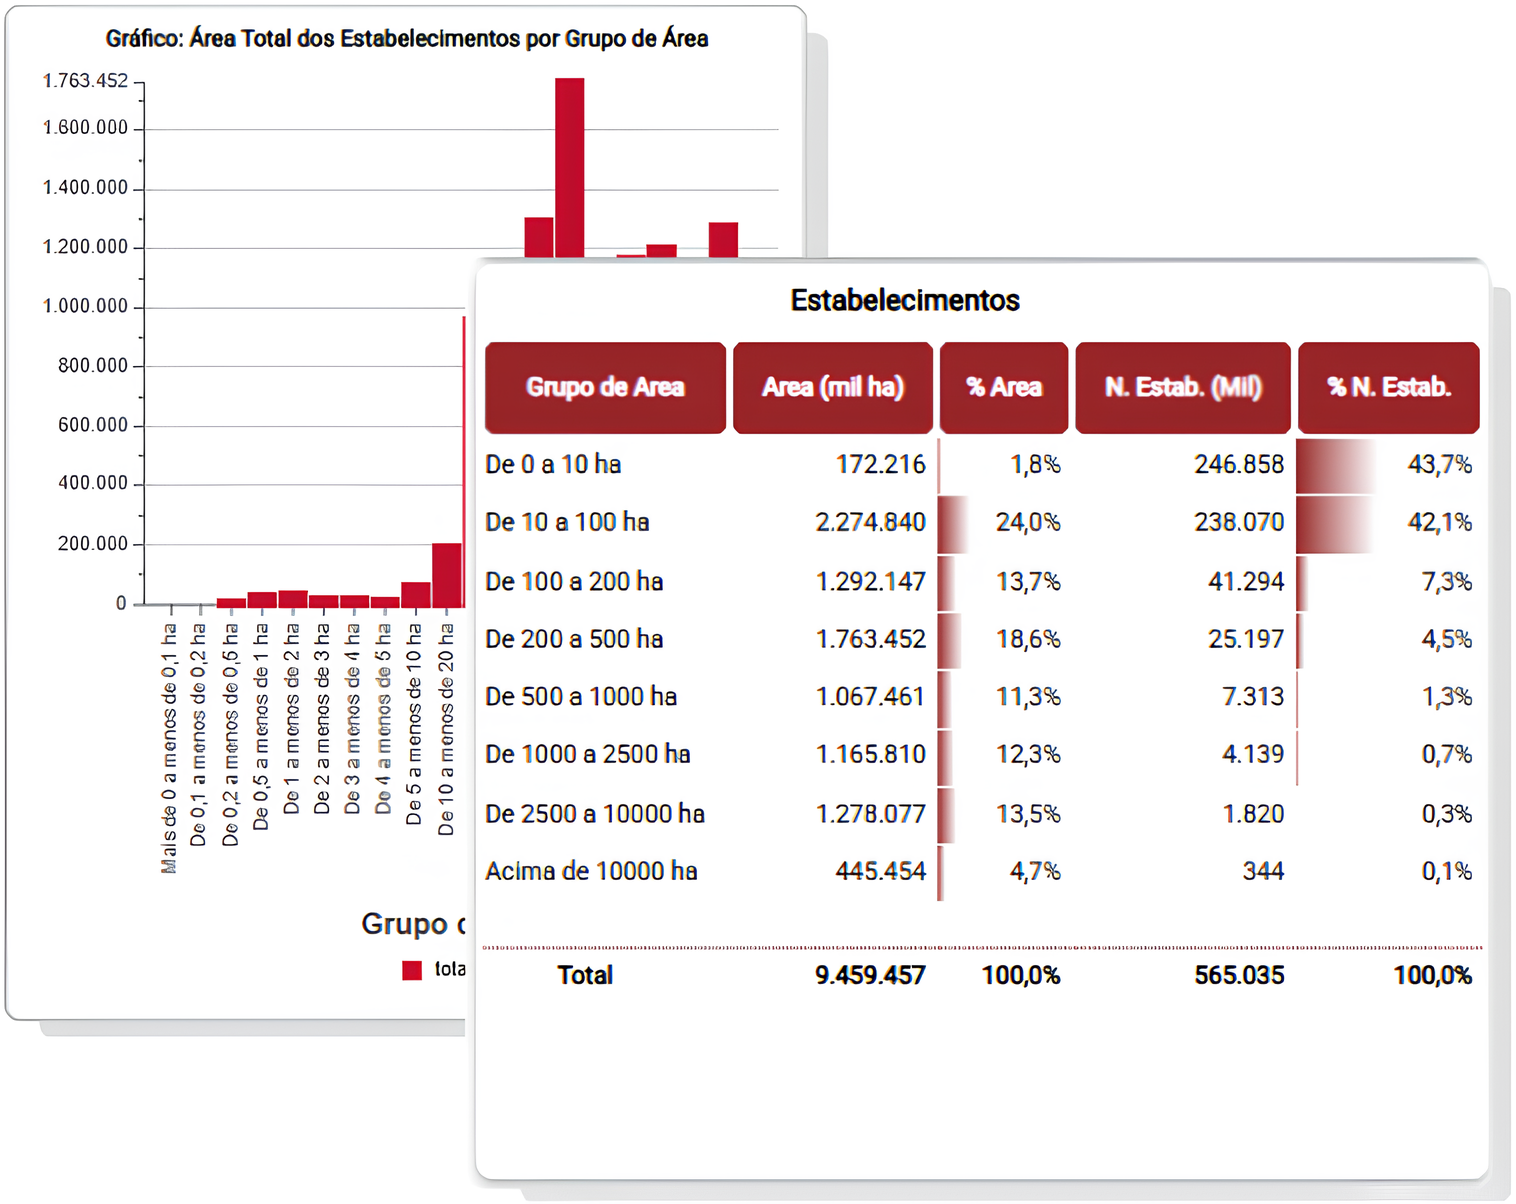Click the red 'total' legend swatch
This screenshot has height=1204, width=1516.
coord(412,970)
